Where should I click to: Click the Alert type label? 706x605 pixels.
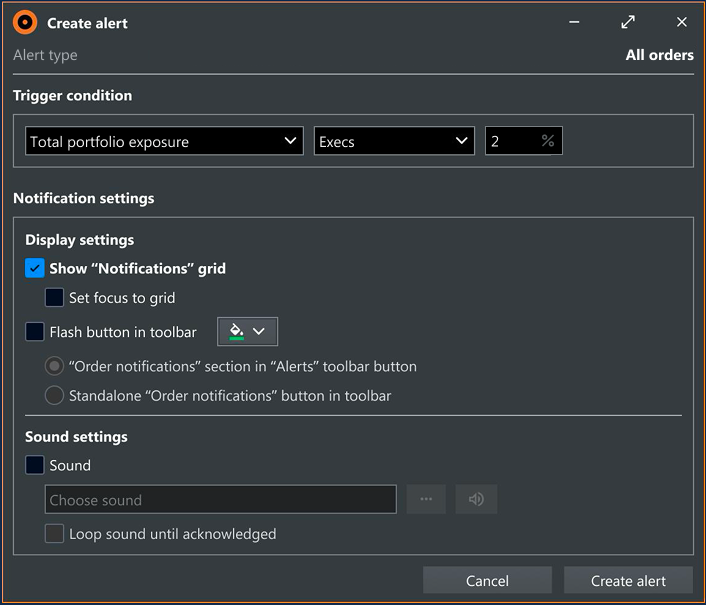pos(45,55)
